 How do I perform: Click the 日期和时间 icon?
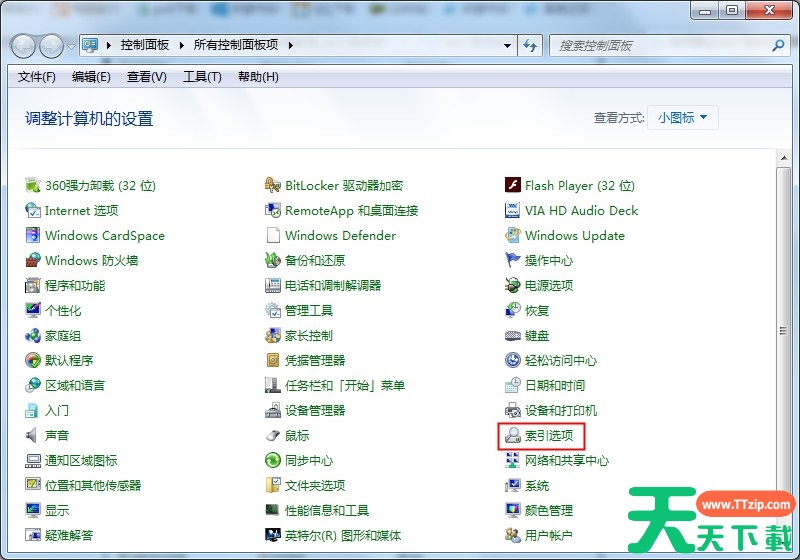click(513, 386)
